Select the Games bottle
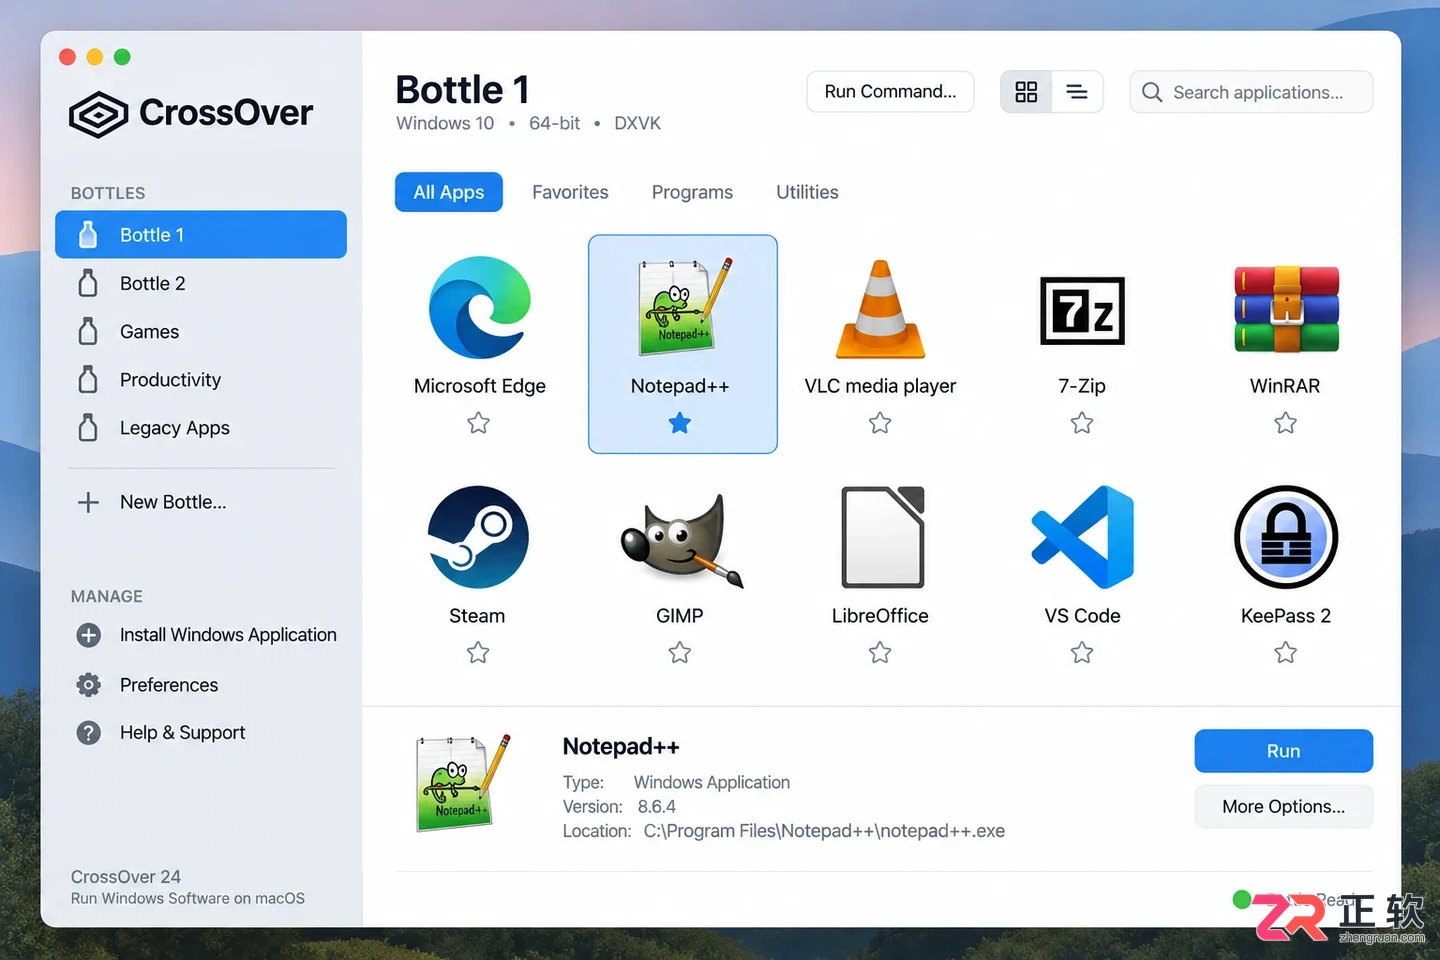The height and width of the screenshot is (960, 1440). coord(201,331)
